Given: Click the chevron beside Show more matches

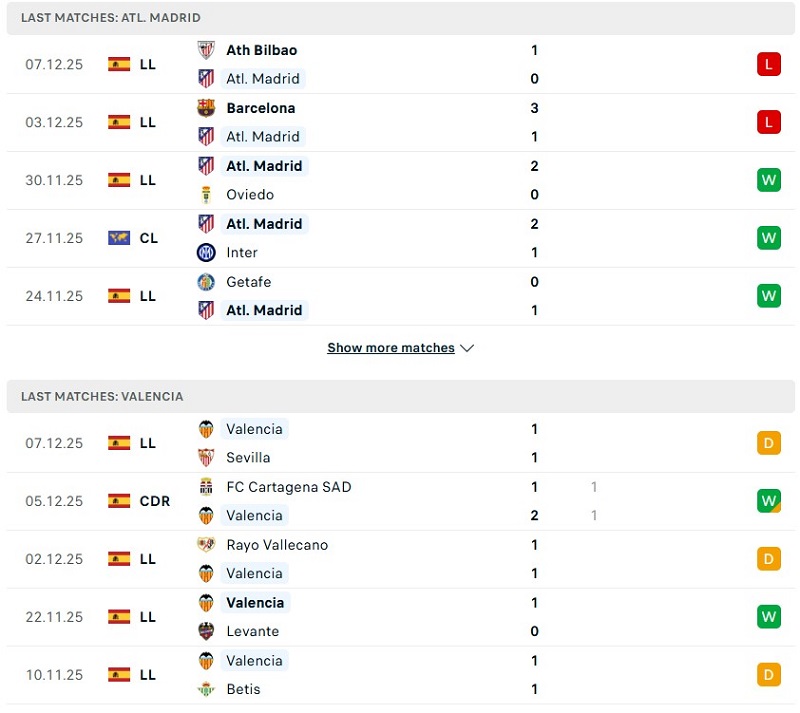Looking at the screenshot, I should point(467,348).
